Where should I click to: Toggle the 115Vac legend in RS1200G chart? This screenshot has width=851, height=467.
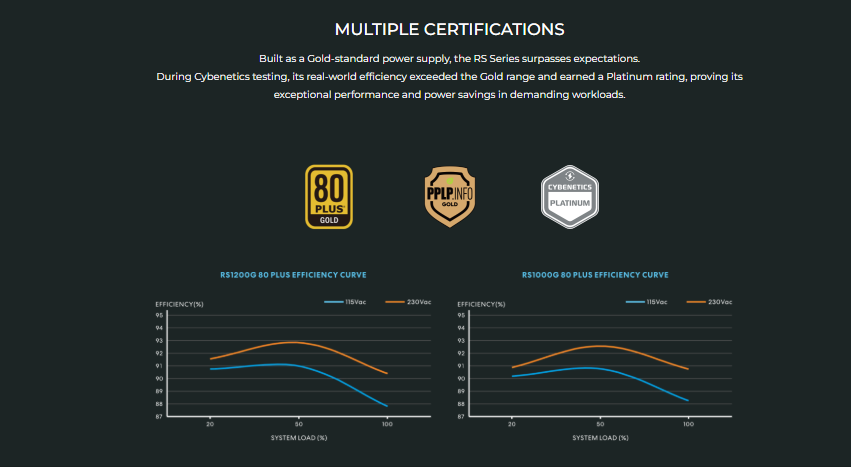pos(355,301)
